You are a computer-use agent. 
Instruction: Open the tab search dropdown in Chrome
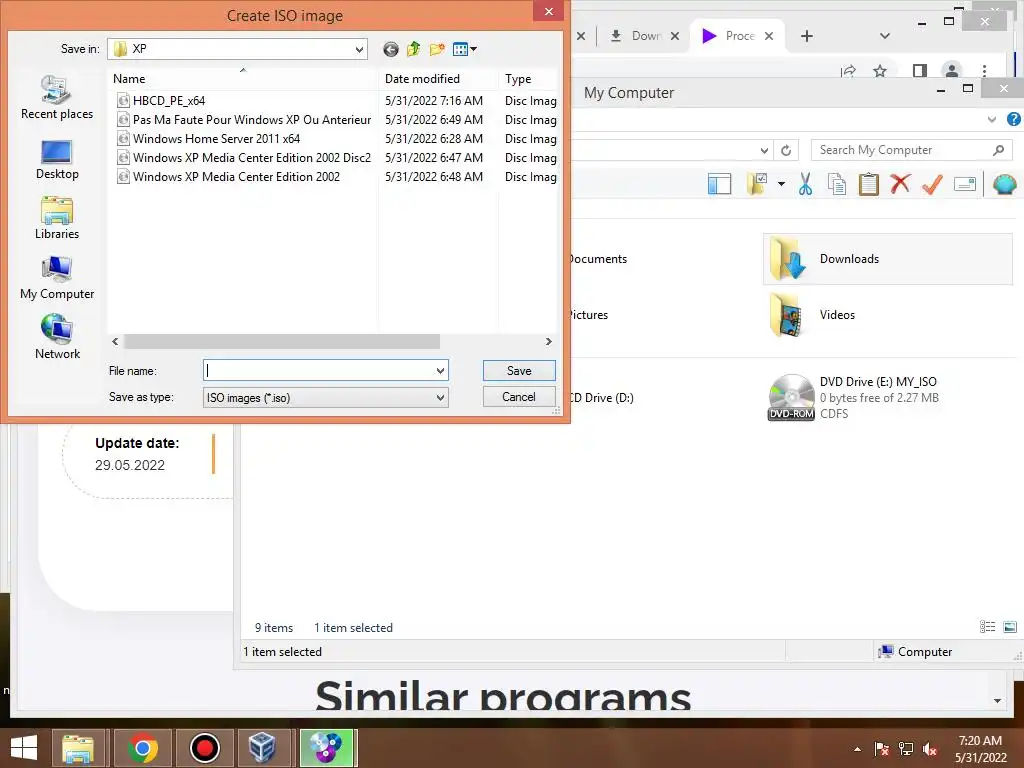pyautogui.click(x=885, y=36)
